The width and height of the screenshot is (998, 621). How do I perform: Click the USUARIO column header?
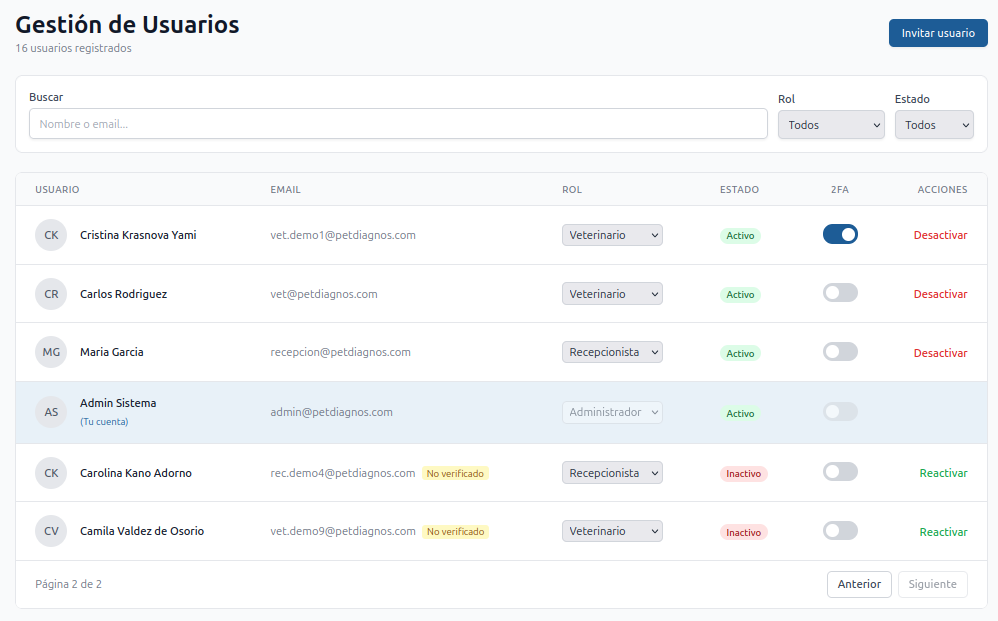pos(57,190)
